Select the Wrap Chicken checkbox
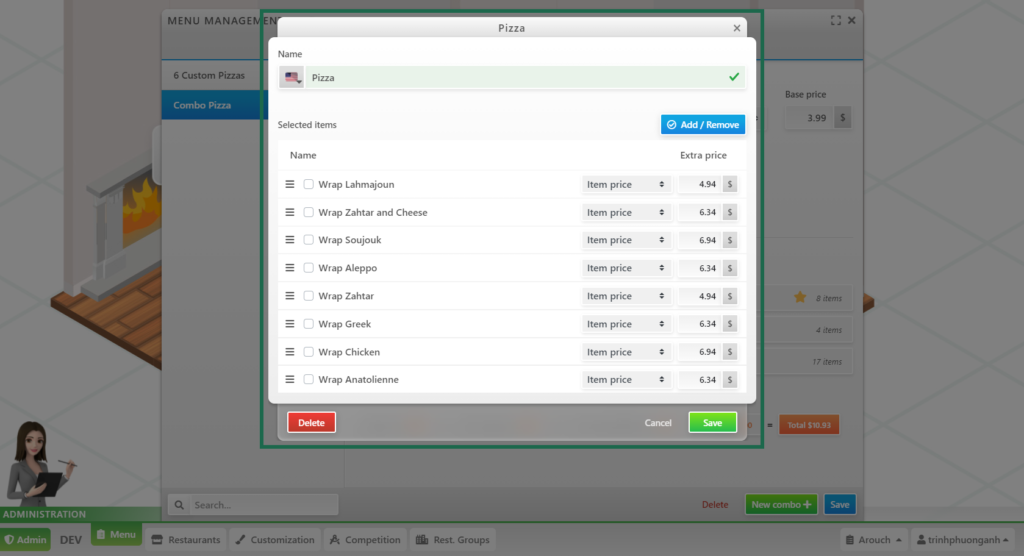The width and height of the screenshot is (1024, 556). tap(309, 352)
